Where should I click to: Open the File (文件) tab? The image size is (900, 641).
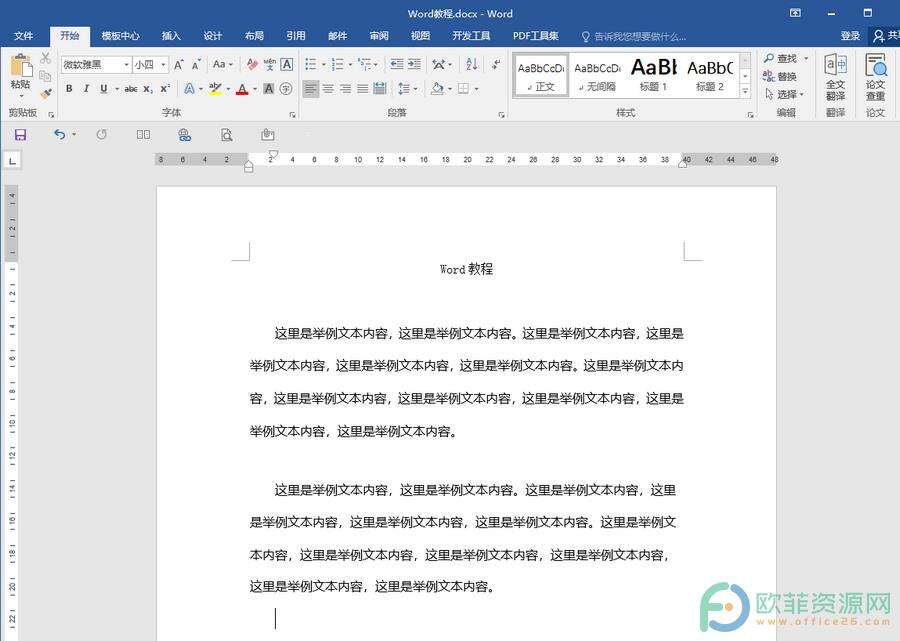coord(24,36)
